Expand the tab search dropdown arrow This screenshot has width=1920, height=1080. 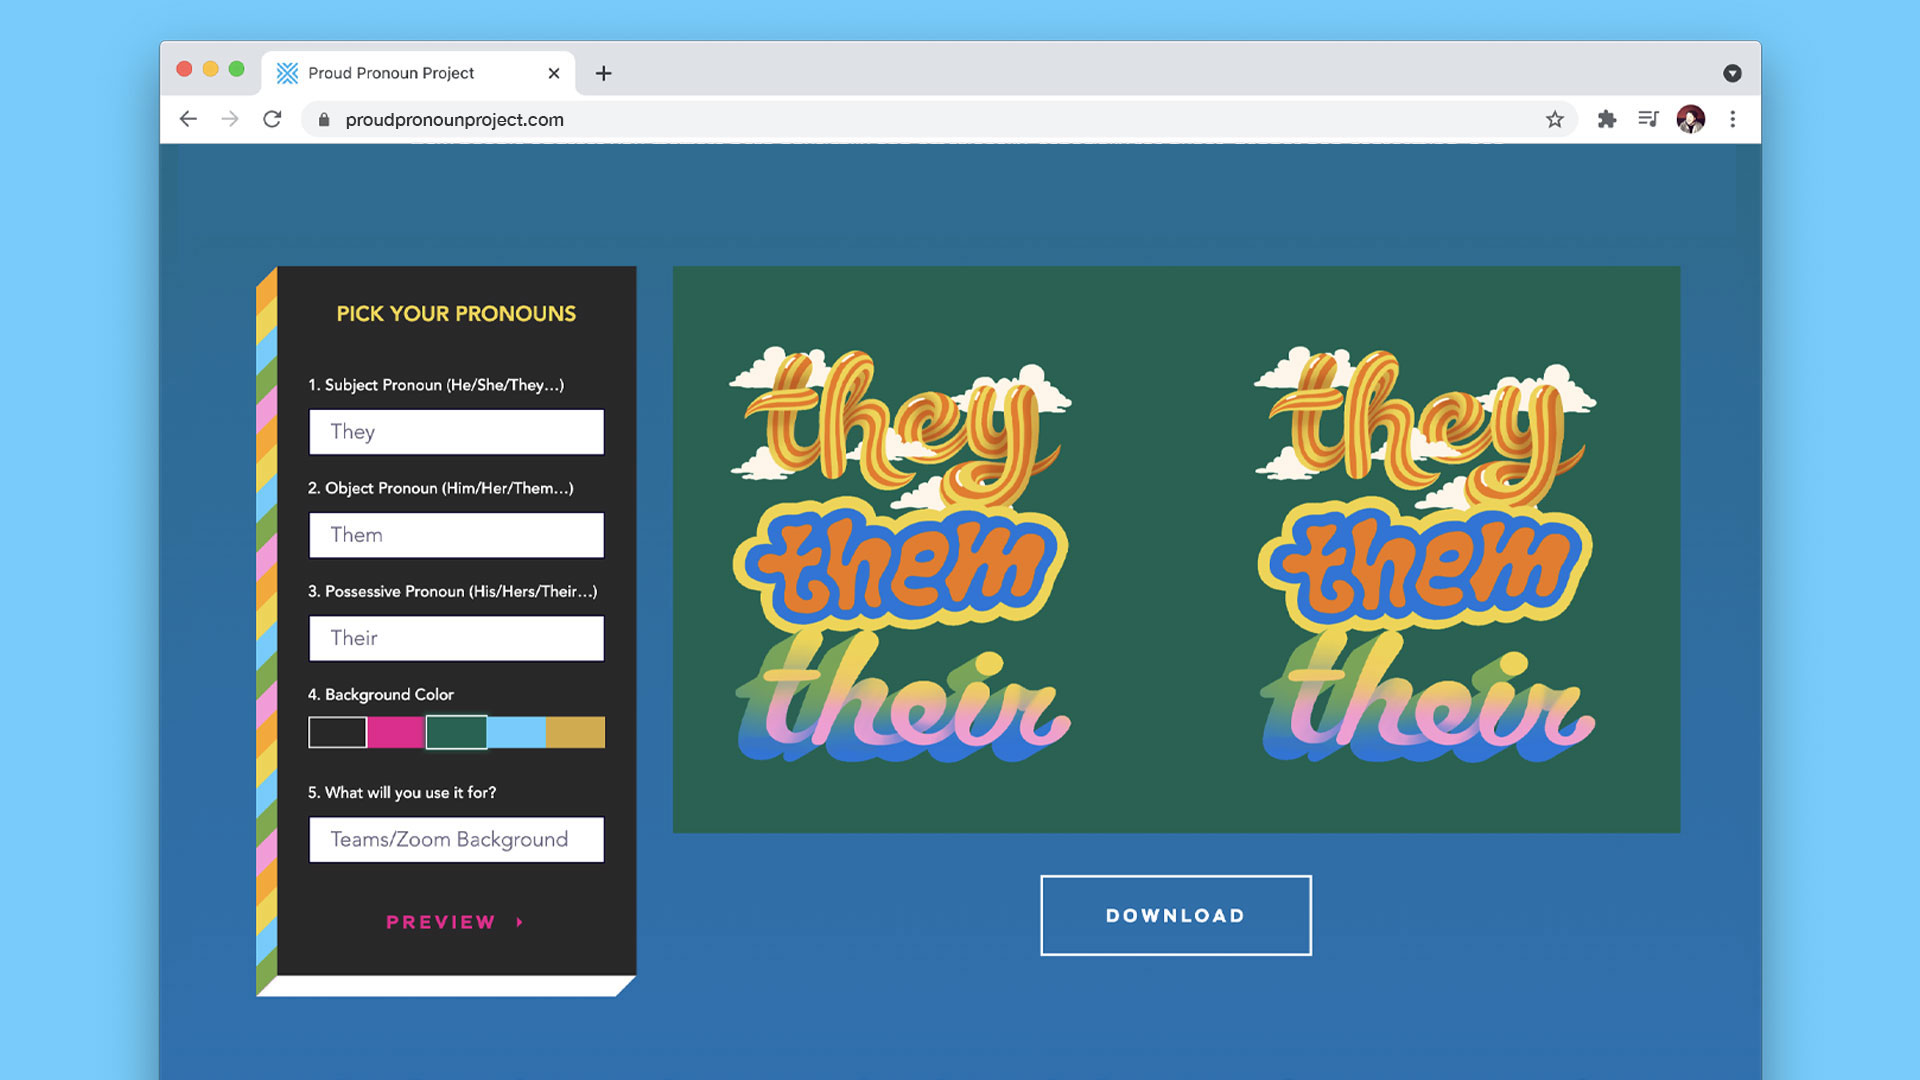tap(1732, 73)
